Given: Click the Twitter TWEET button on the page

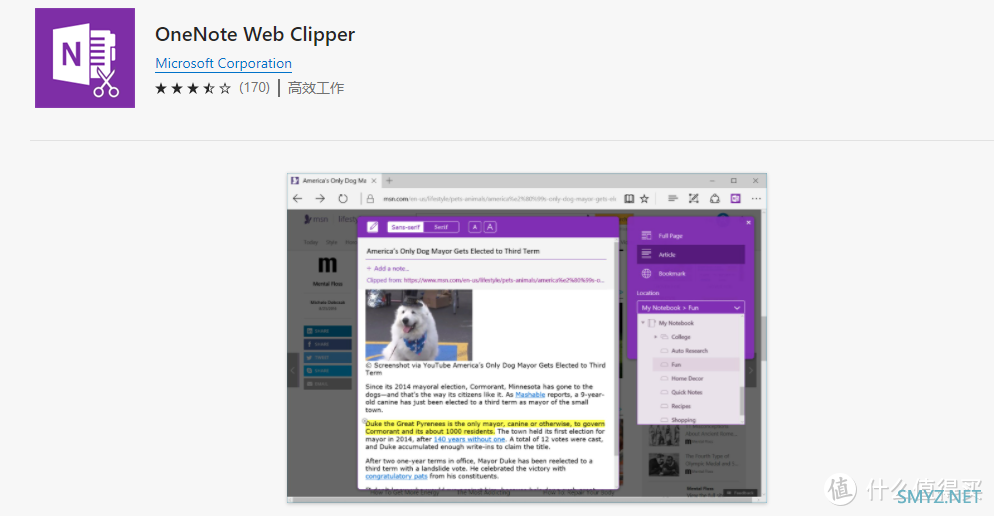Looking at the screenshot, I should (x=328, y=358).
